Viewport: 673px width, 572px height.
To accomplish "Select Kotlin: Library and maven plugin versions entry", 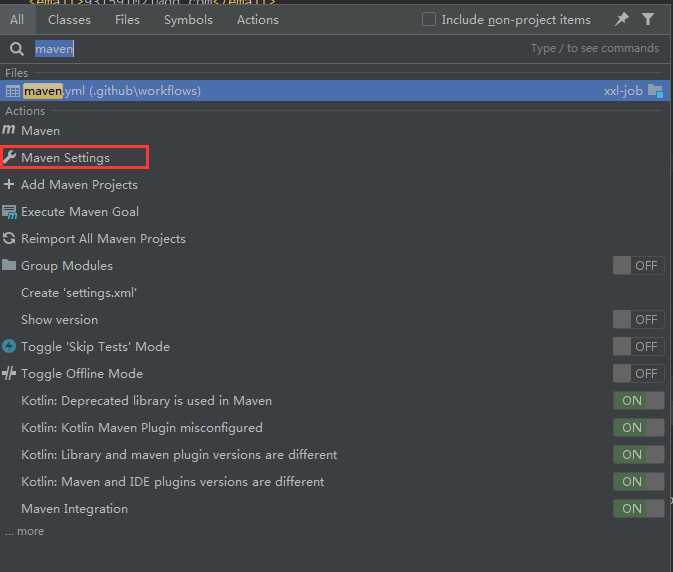I will 335,455.
